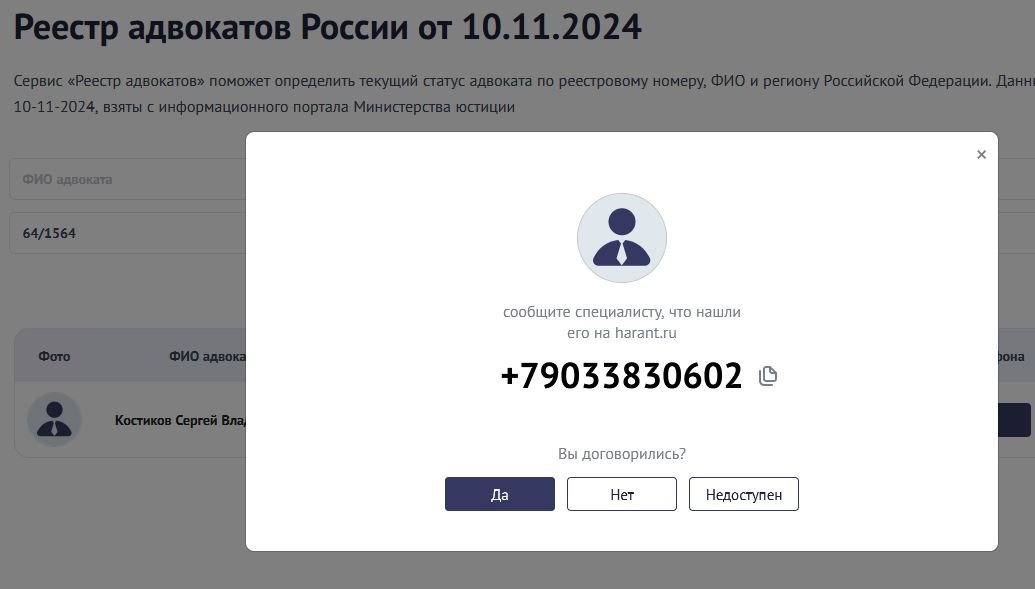Click the Реестр адвокатов России page heading
1035x589 pixels.
click(327, 27)
